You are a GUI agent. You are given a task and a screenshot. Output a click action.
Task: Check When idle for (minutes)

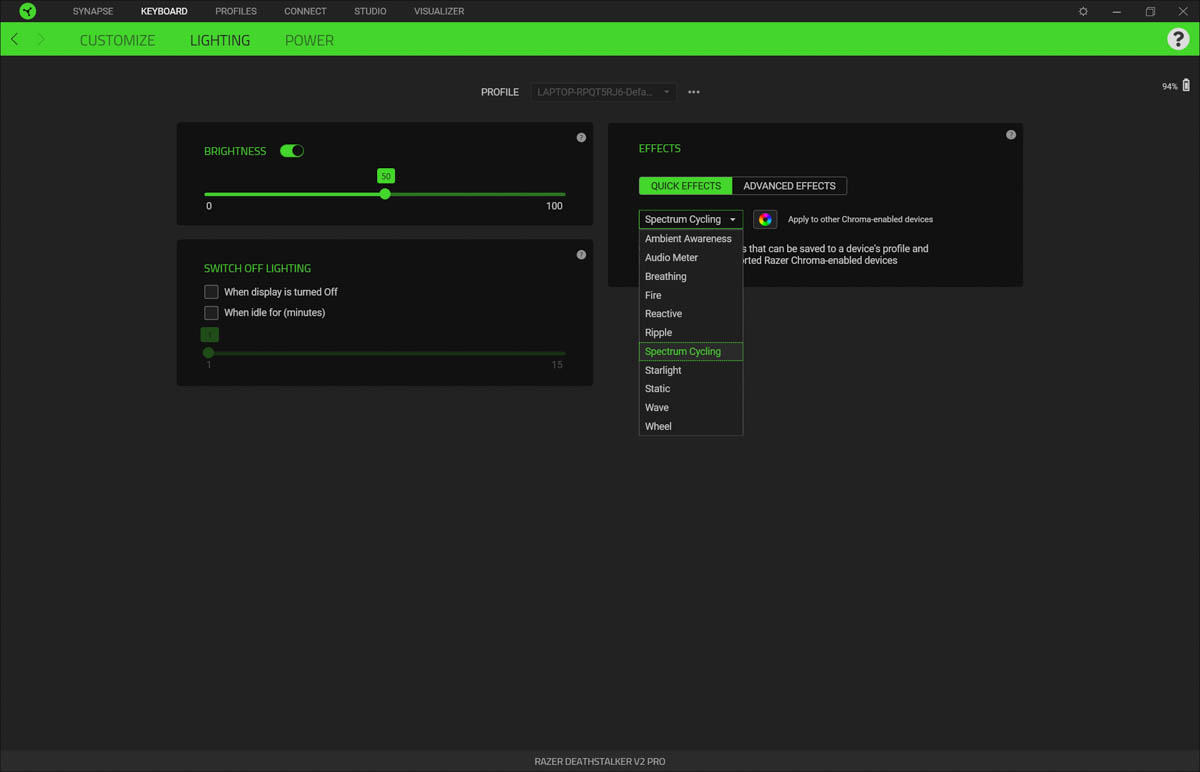(211, 313)
